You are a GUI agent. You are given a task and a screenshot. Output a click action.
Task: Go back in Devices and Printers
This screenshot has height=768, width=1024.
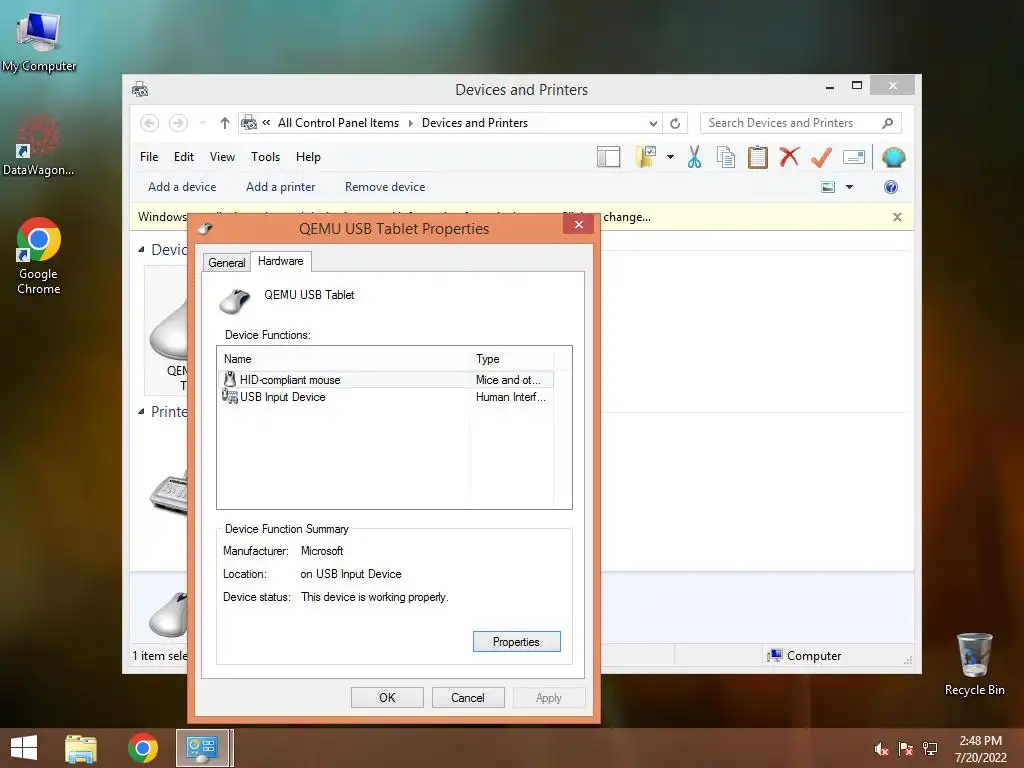tap(150, 123)
